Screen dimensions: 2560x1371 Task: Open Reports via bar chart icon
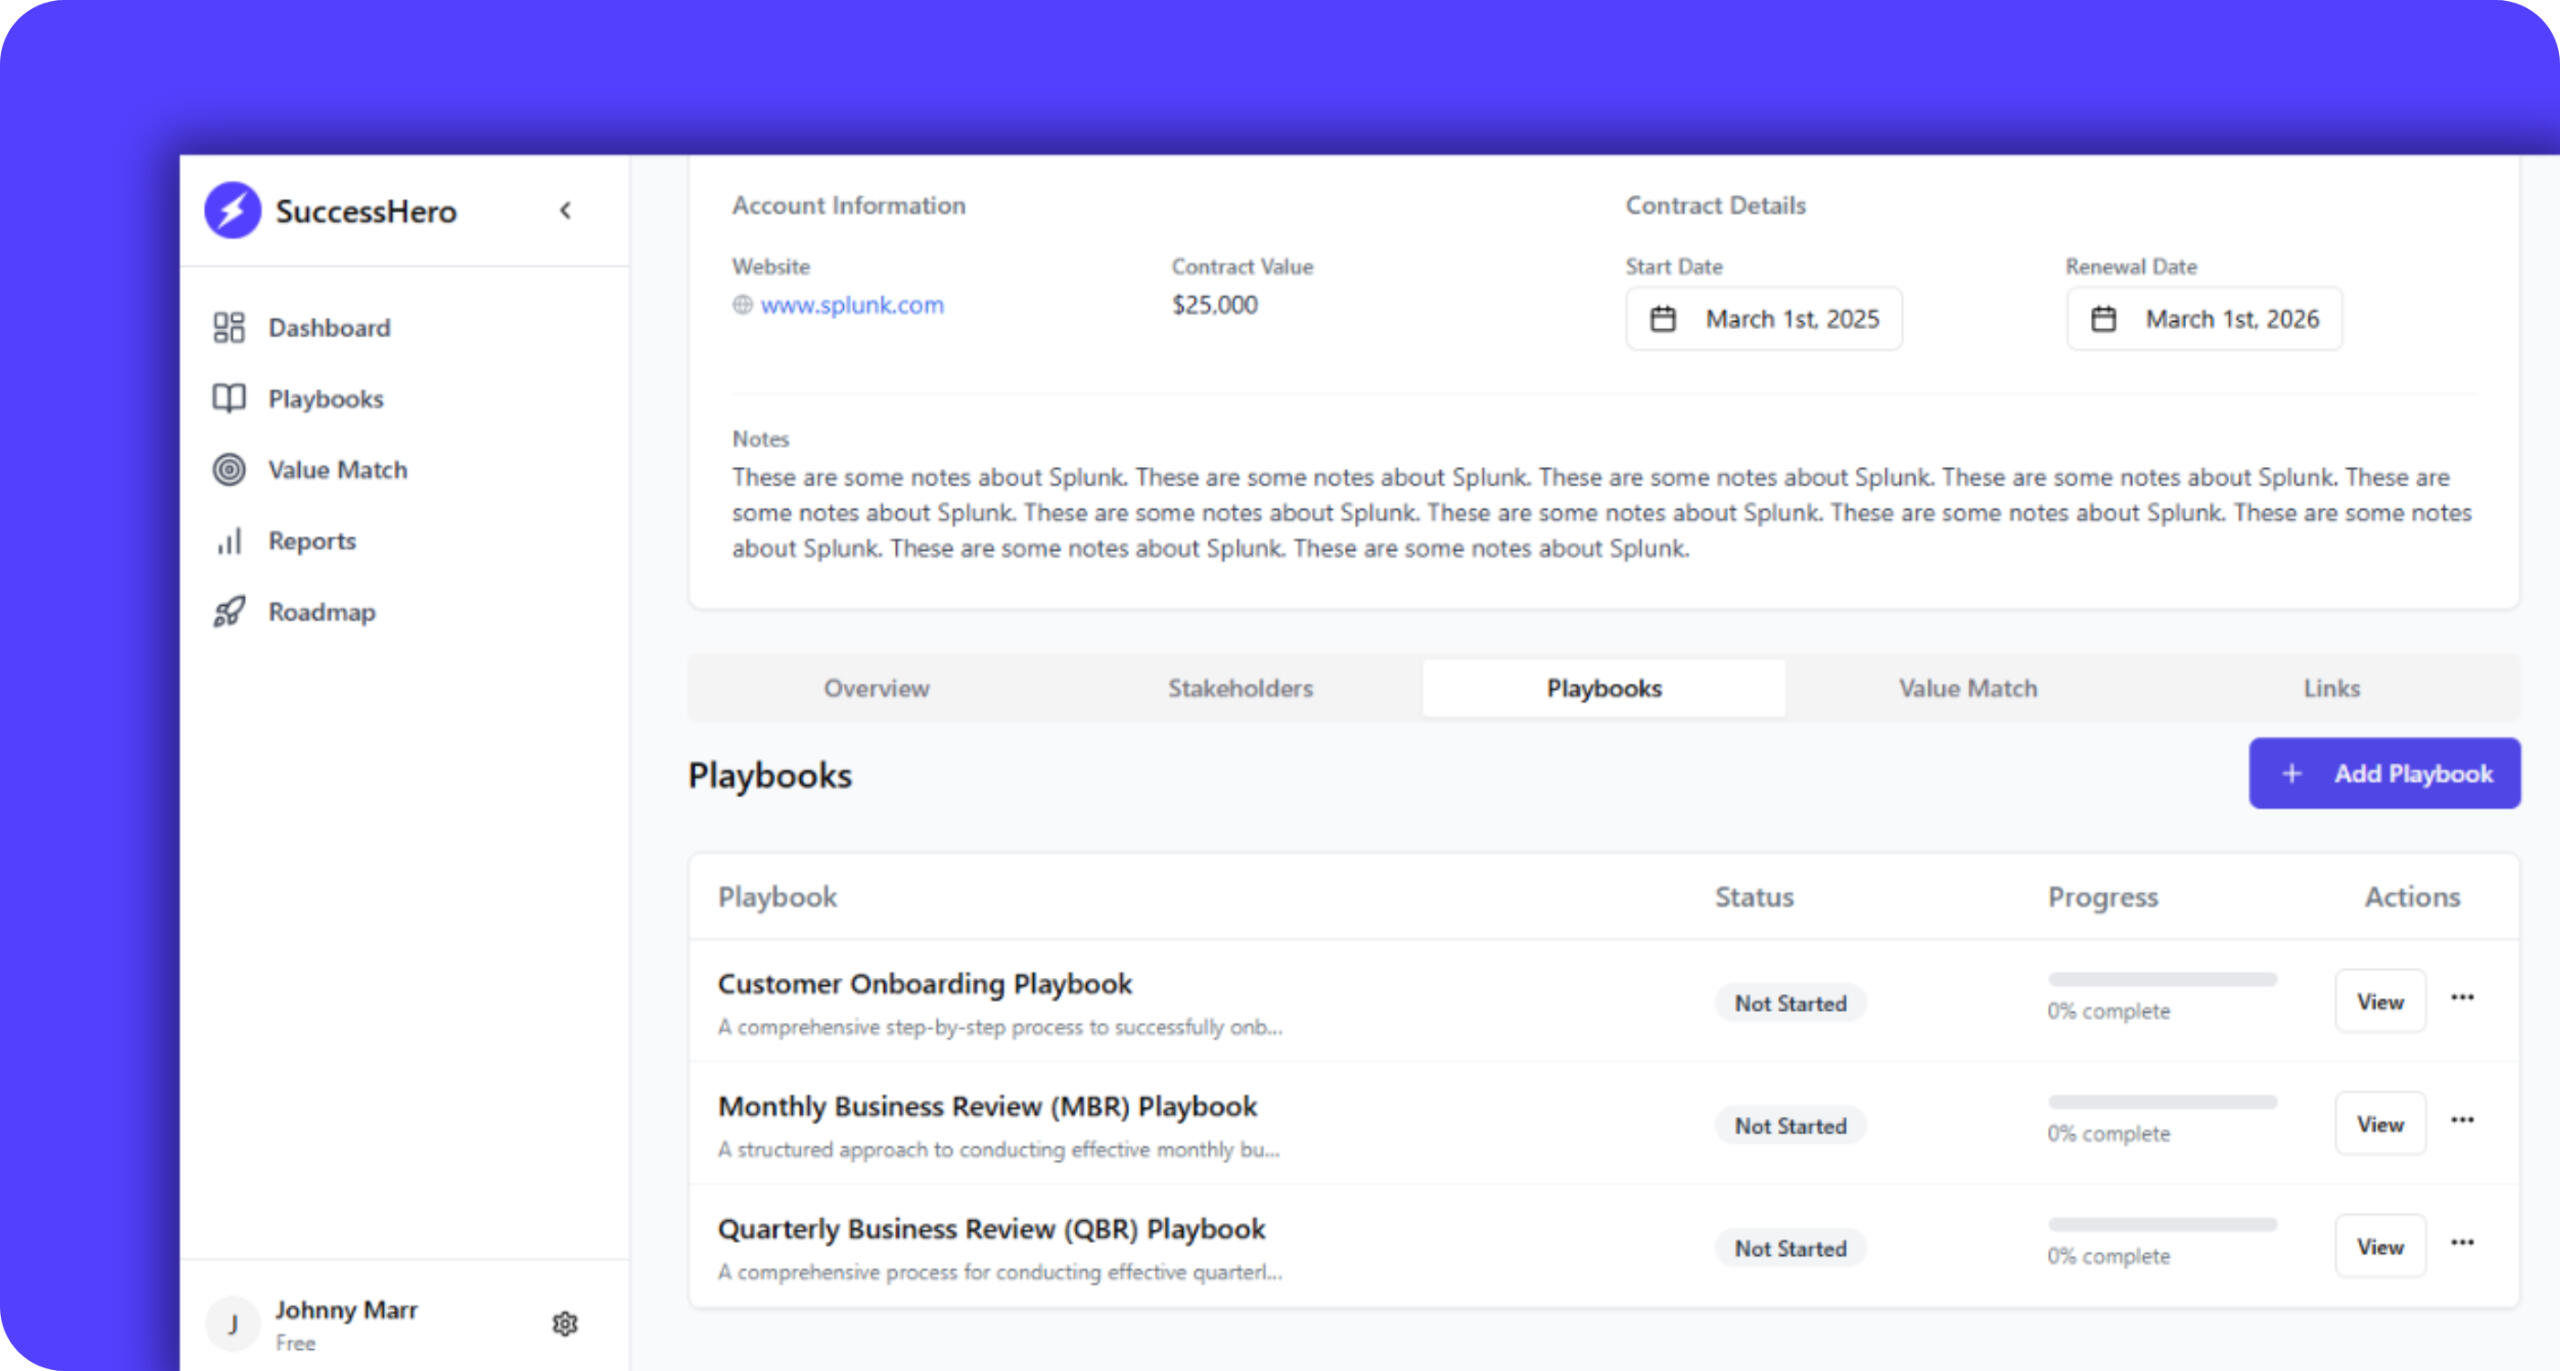(x=229, y=541)
